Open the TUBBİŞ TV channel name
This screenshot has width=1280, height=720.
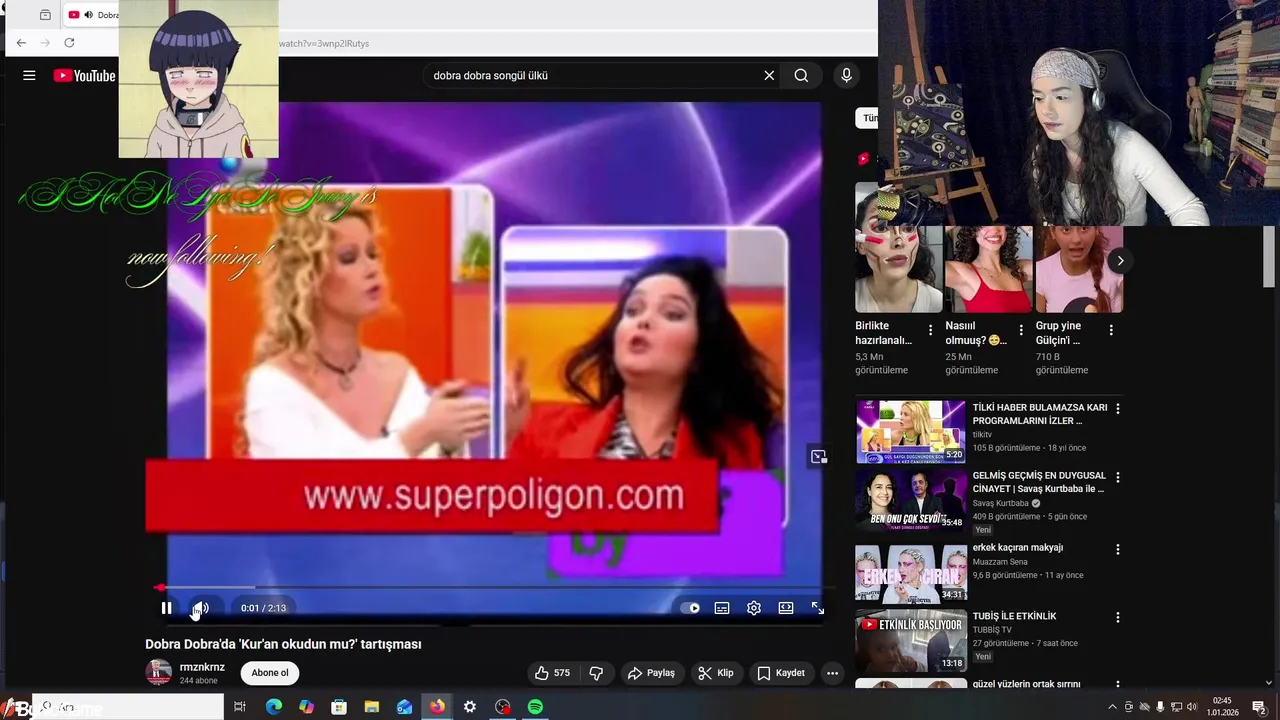[x=992, y=630]
